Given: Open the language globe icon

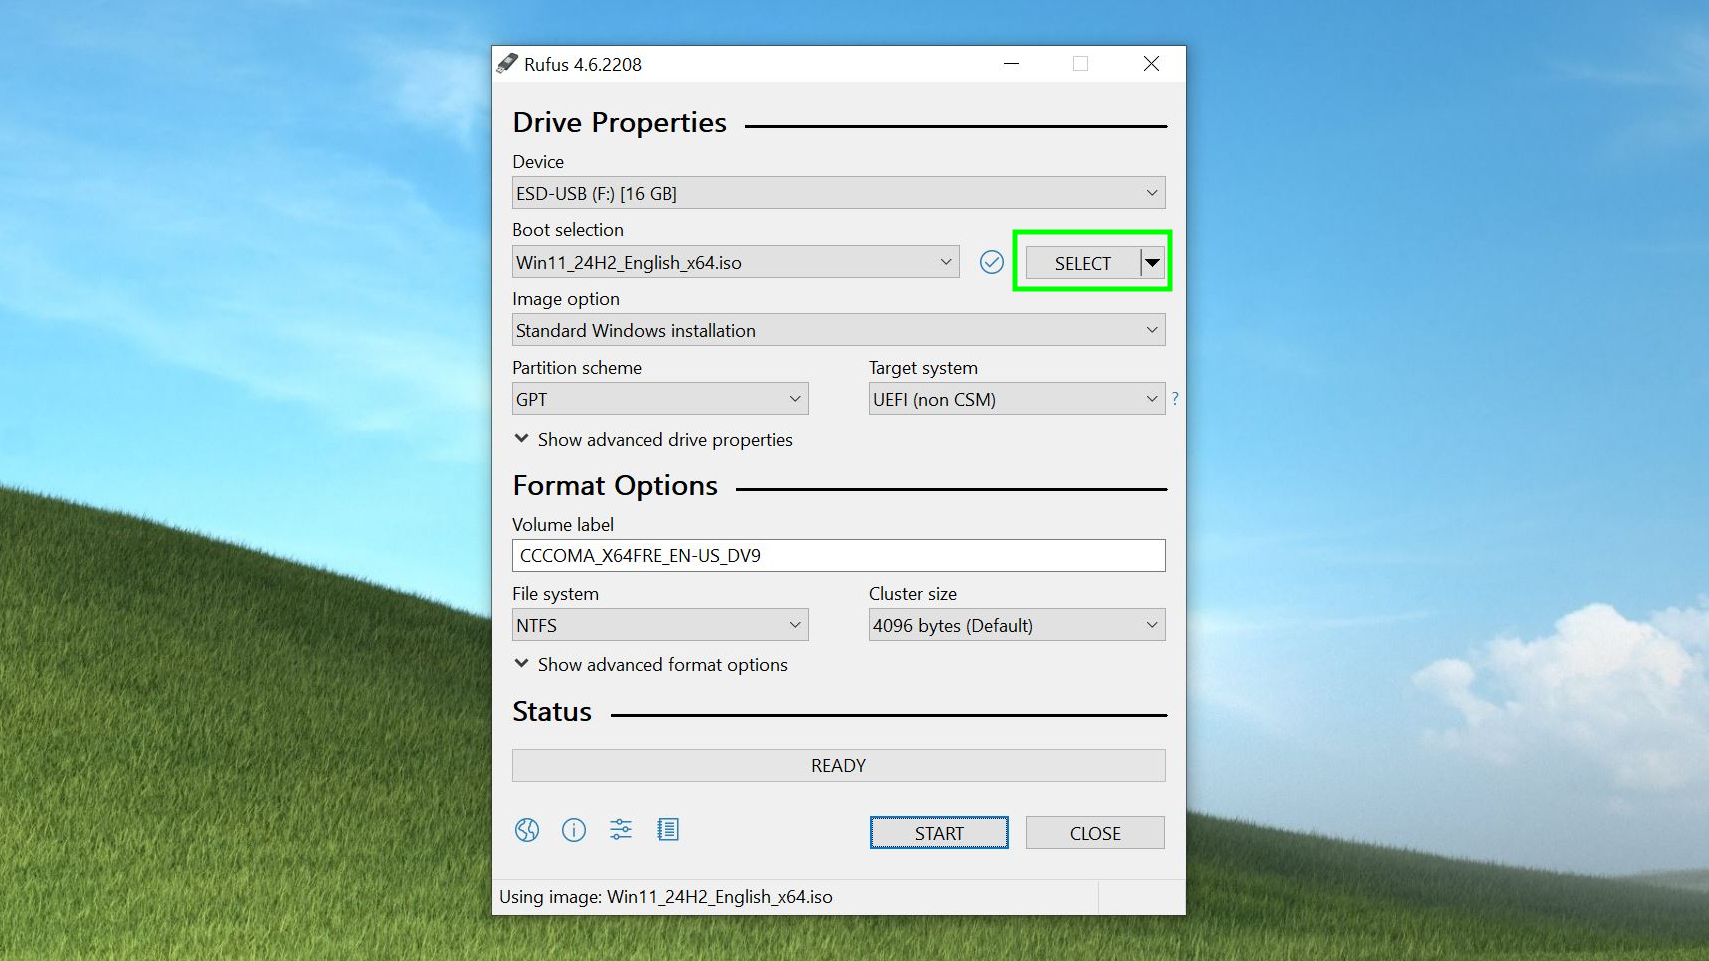Looking at the screenshot, I should 527,830.
